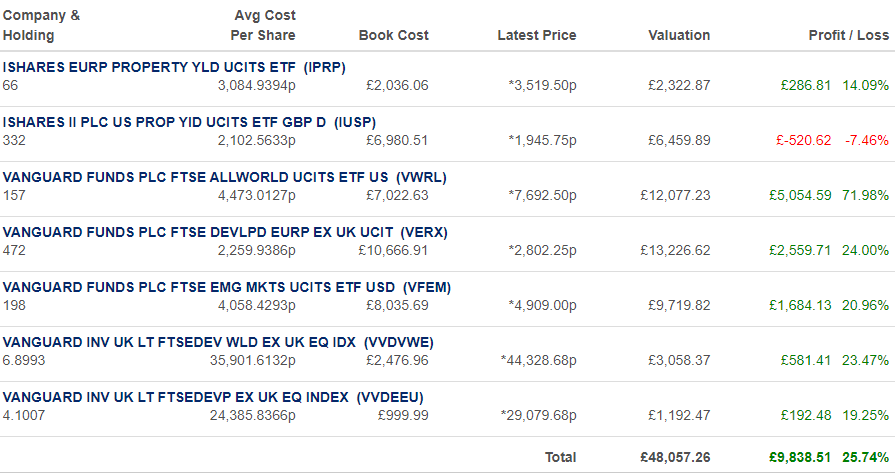The width and height of the screenshot is (895, 473).
Task: Click the Latest Price column header
Action: pos(537,35)
